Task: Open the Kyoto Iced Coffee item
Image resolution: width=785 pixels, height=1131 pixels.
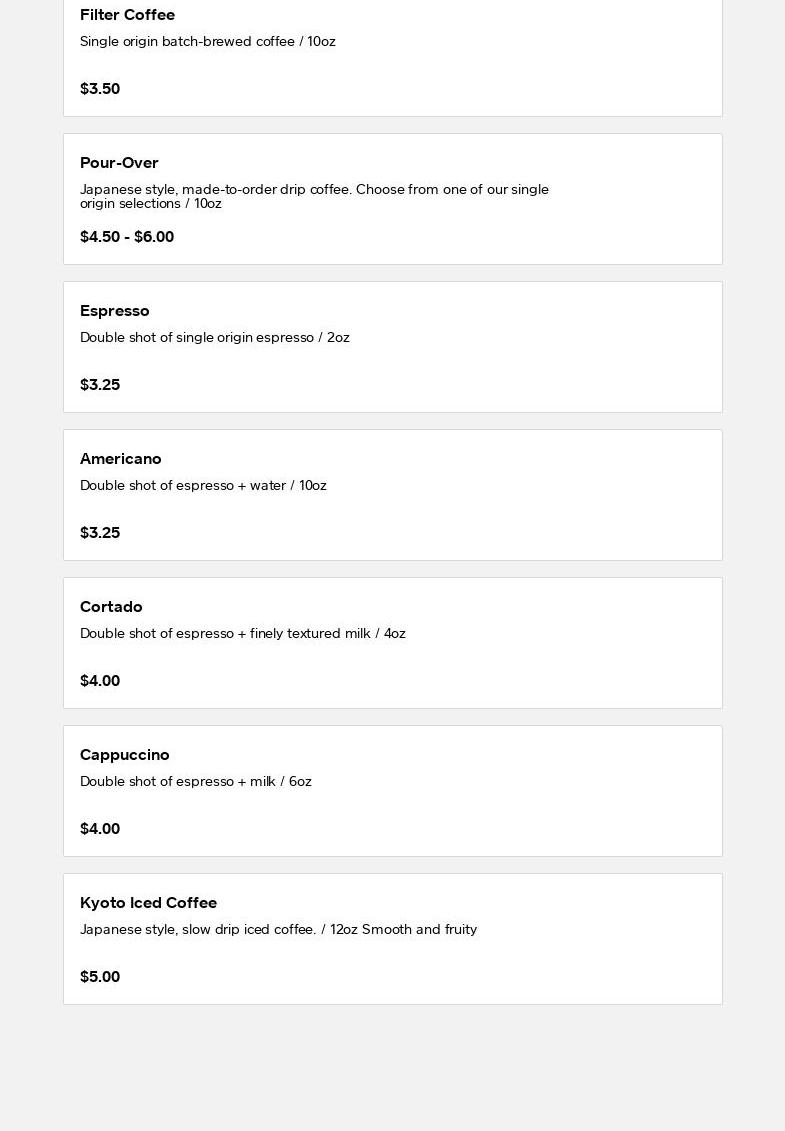Action: click(148, 903)
